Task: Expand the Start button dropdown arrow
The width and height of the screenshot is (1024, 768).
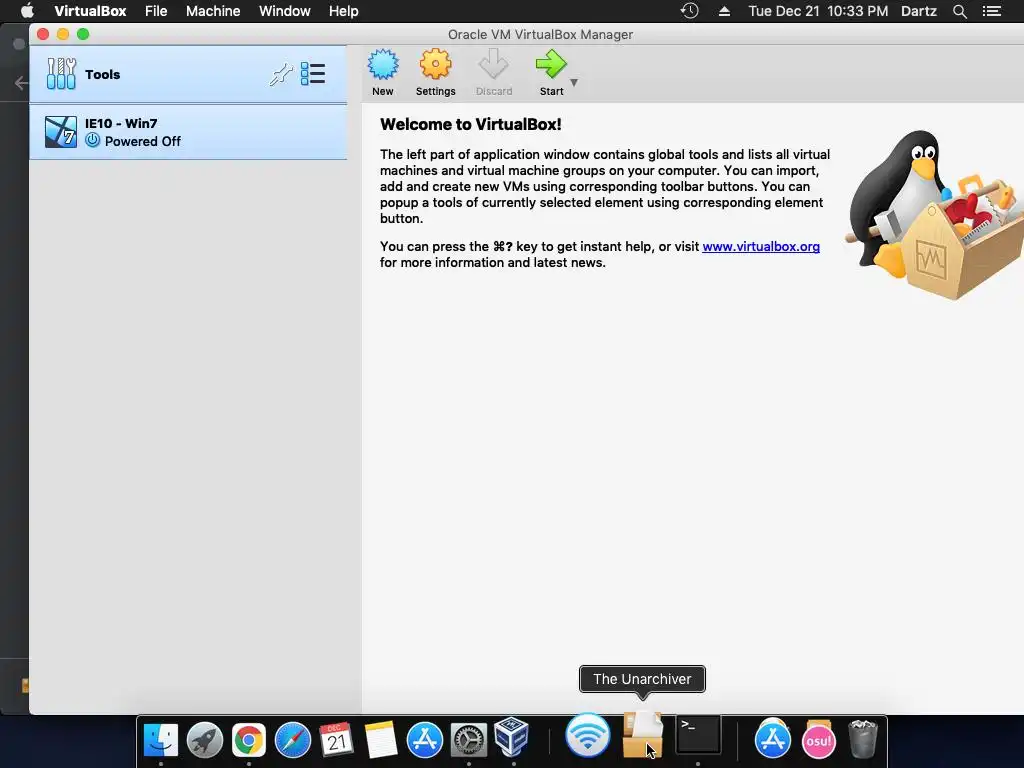Action: tap(574, 82)
